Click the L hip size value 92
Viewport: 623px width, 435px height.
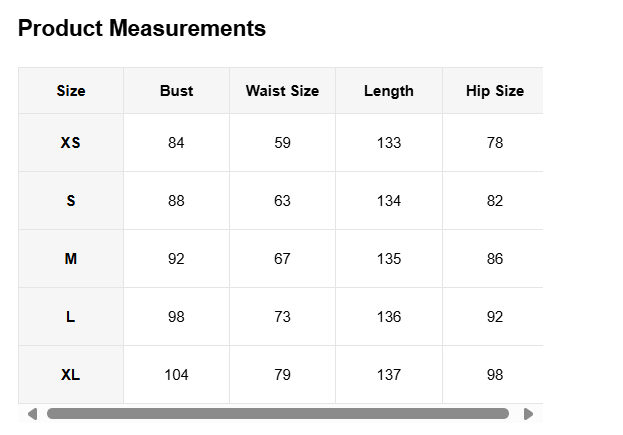pyautogui.click(x=495, y=317)
